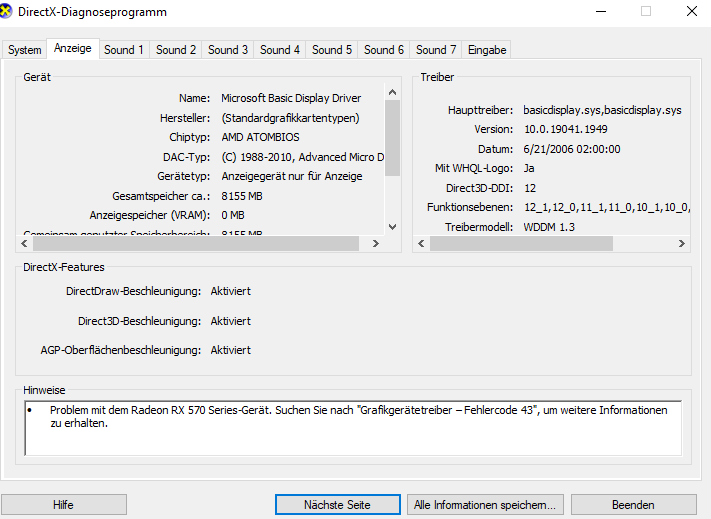Open the Sound 2 tab

point(176,50)
